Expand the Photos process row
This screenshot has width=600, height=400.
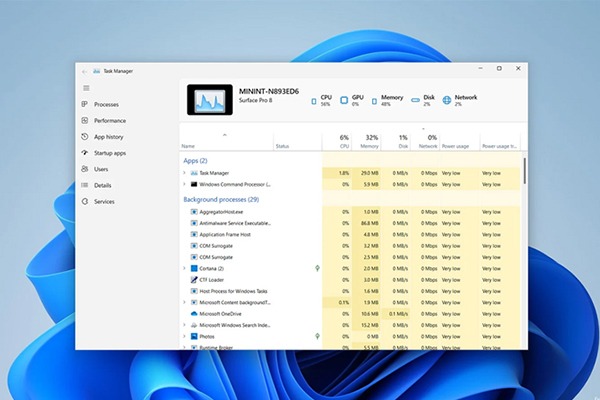point(184,336)
